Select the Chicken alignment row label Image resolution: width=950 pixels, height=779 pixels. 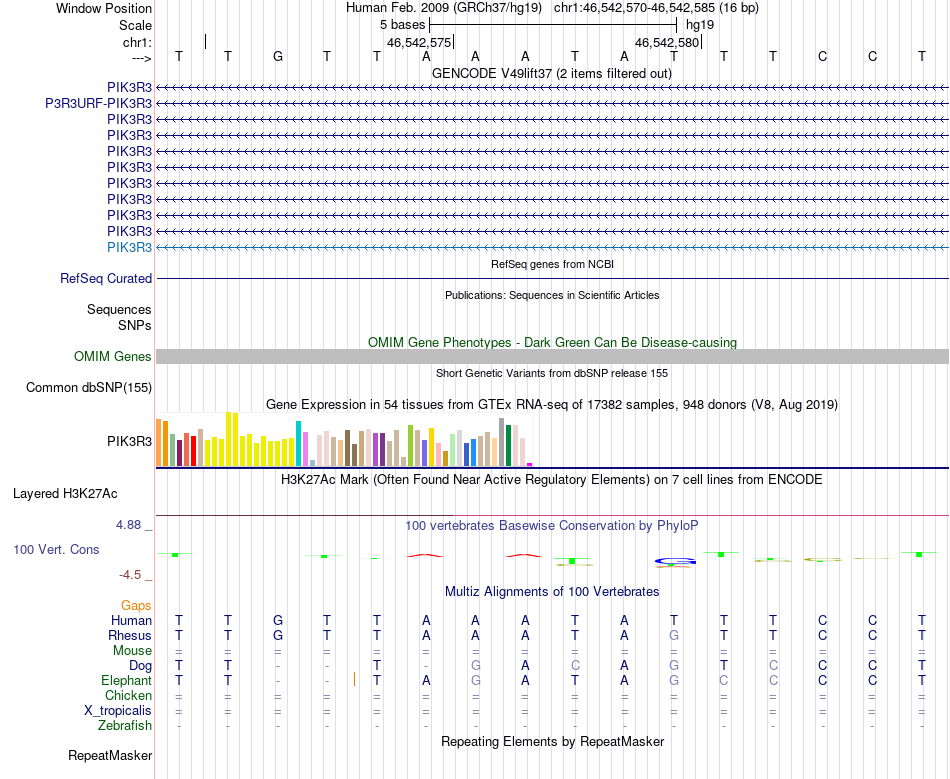128,695
